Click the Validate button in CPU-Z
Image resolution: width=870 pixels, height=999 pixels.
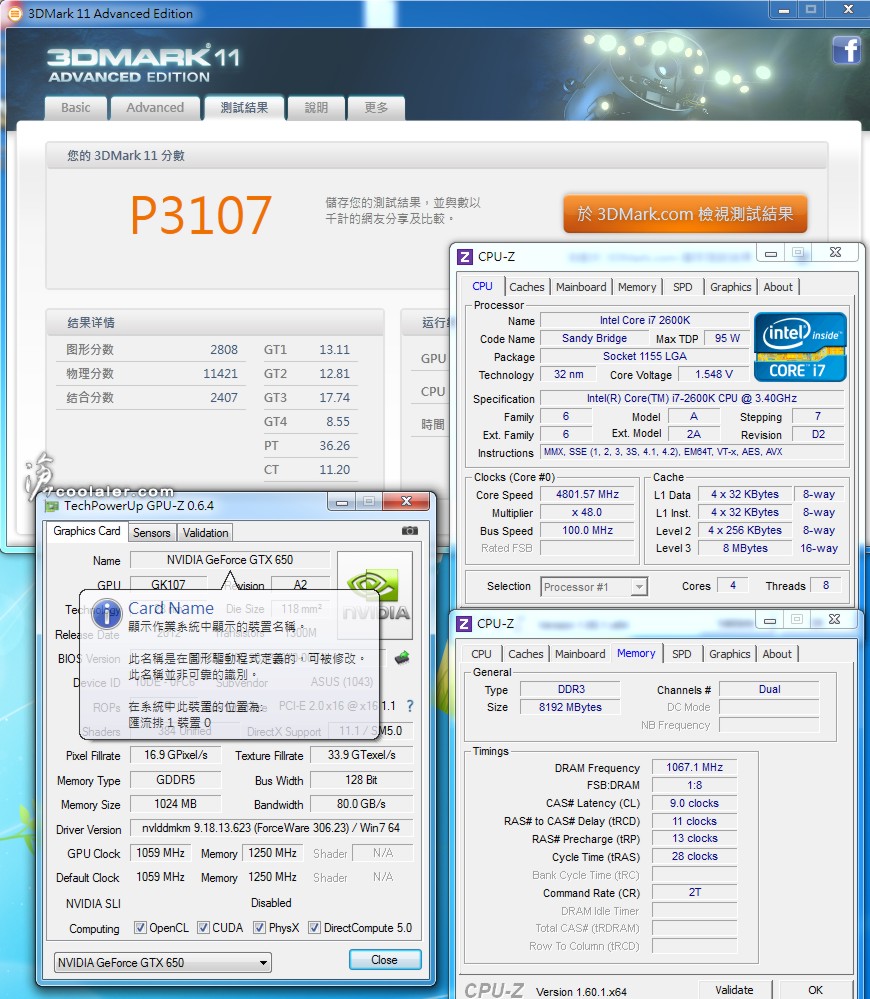pyautogui.click(x=734, y=989)
